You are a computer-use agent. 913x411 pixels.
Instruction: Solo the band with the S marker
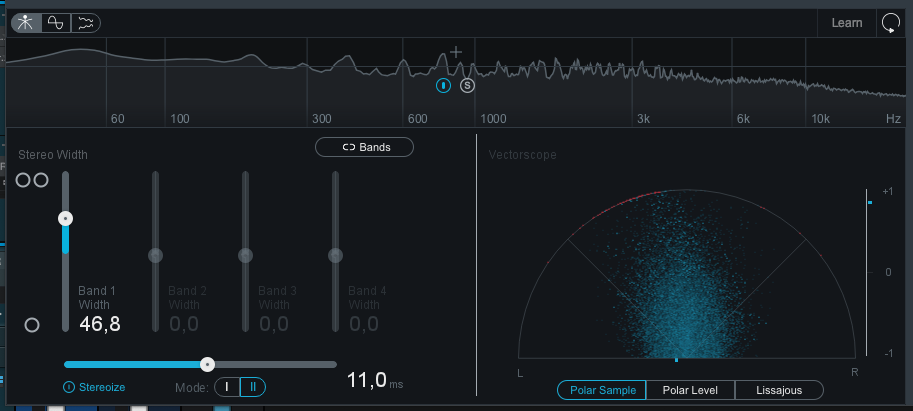tap(468, 86)
